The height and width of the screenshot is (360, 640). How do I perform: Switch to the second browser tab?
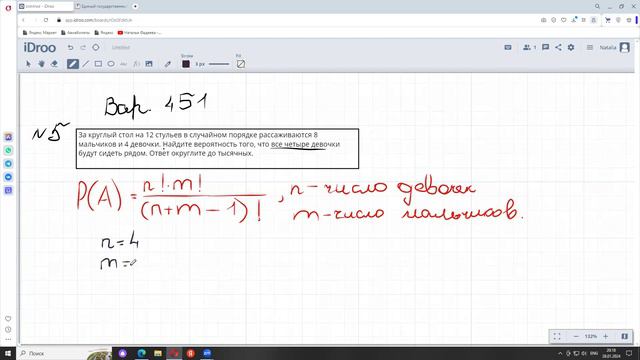point(101,7)
